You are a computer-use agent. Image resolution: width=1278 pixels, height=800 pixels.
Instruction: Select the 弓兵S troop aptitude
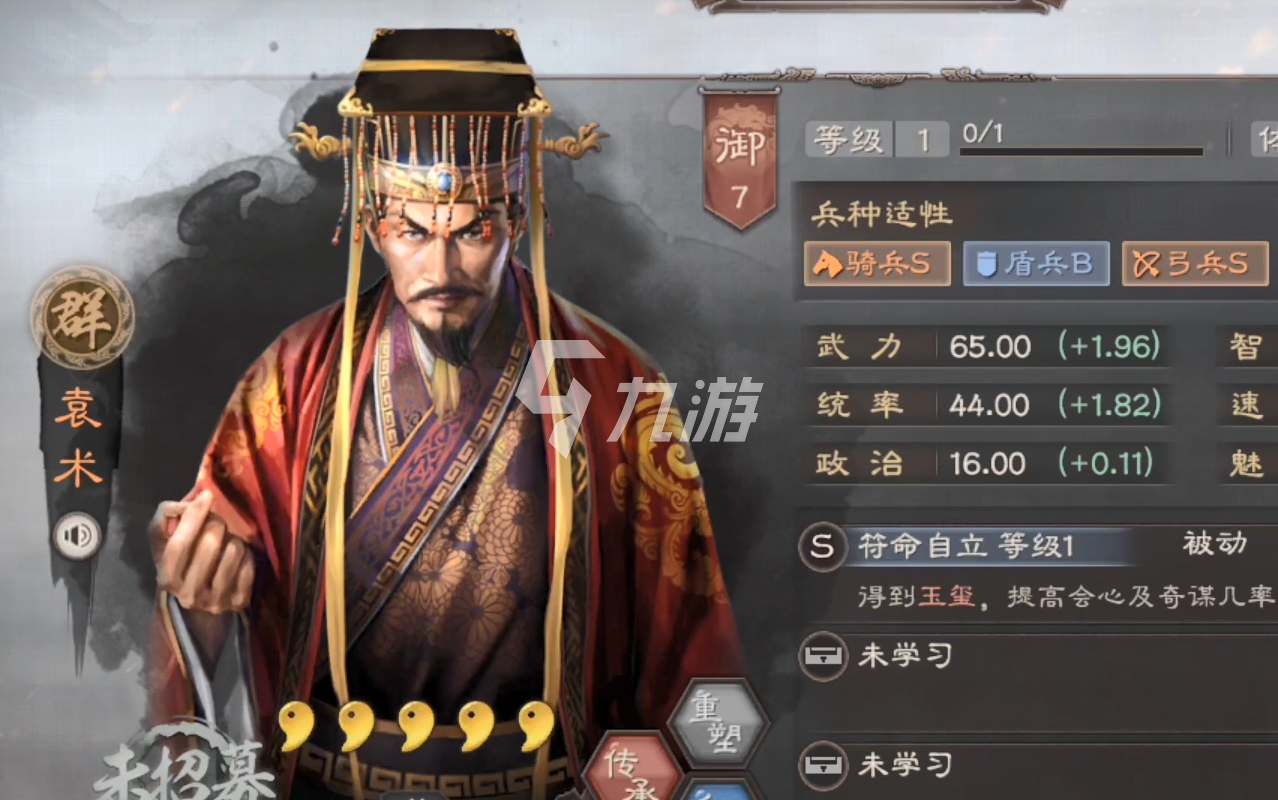[1195, 264]
